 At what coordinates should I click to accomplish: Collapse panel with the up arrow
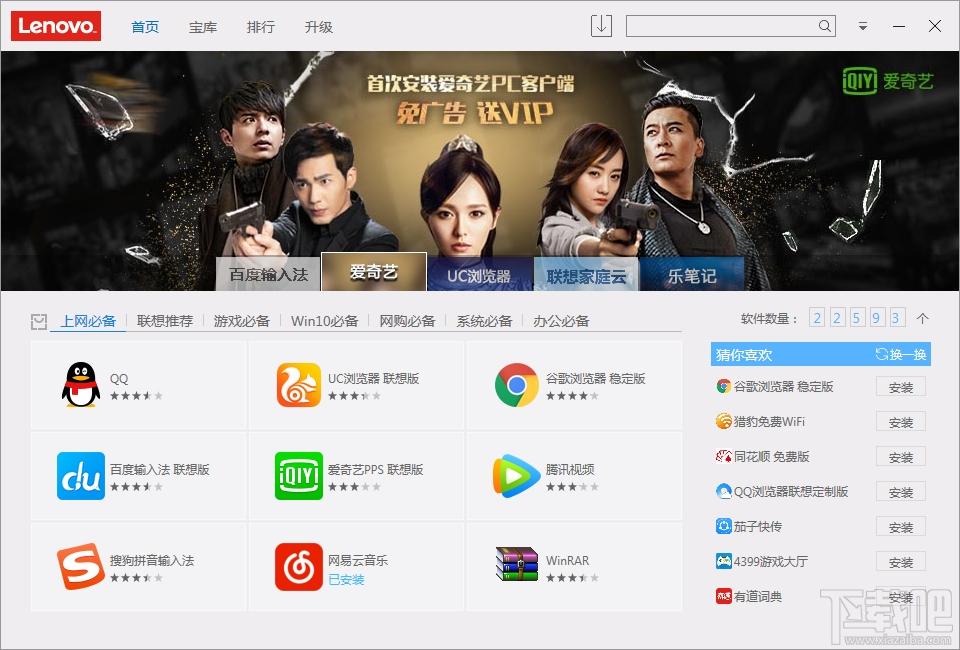tap(922, 319)
